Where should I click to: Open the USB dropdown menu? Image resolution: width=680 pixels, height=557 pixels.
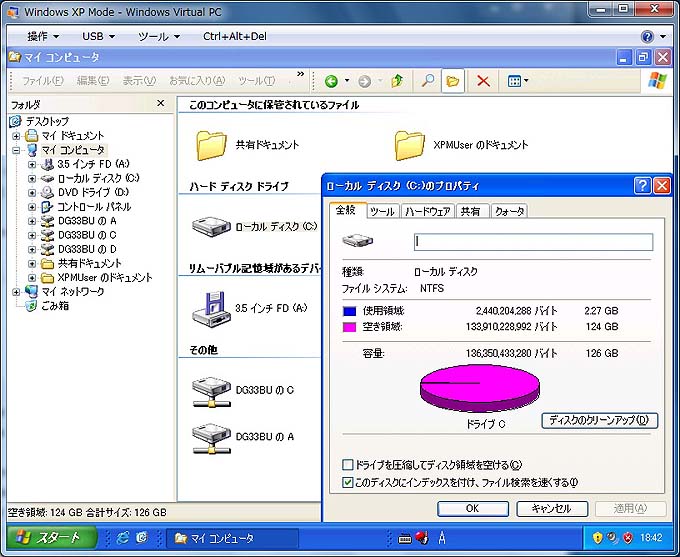pyautogui.click(x=98, y=36)
